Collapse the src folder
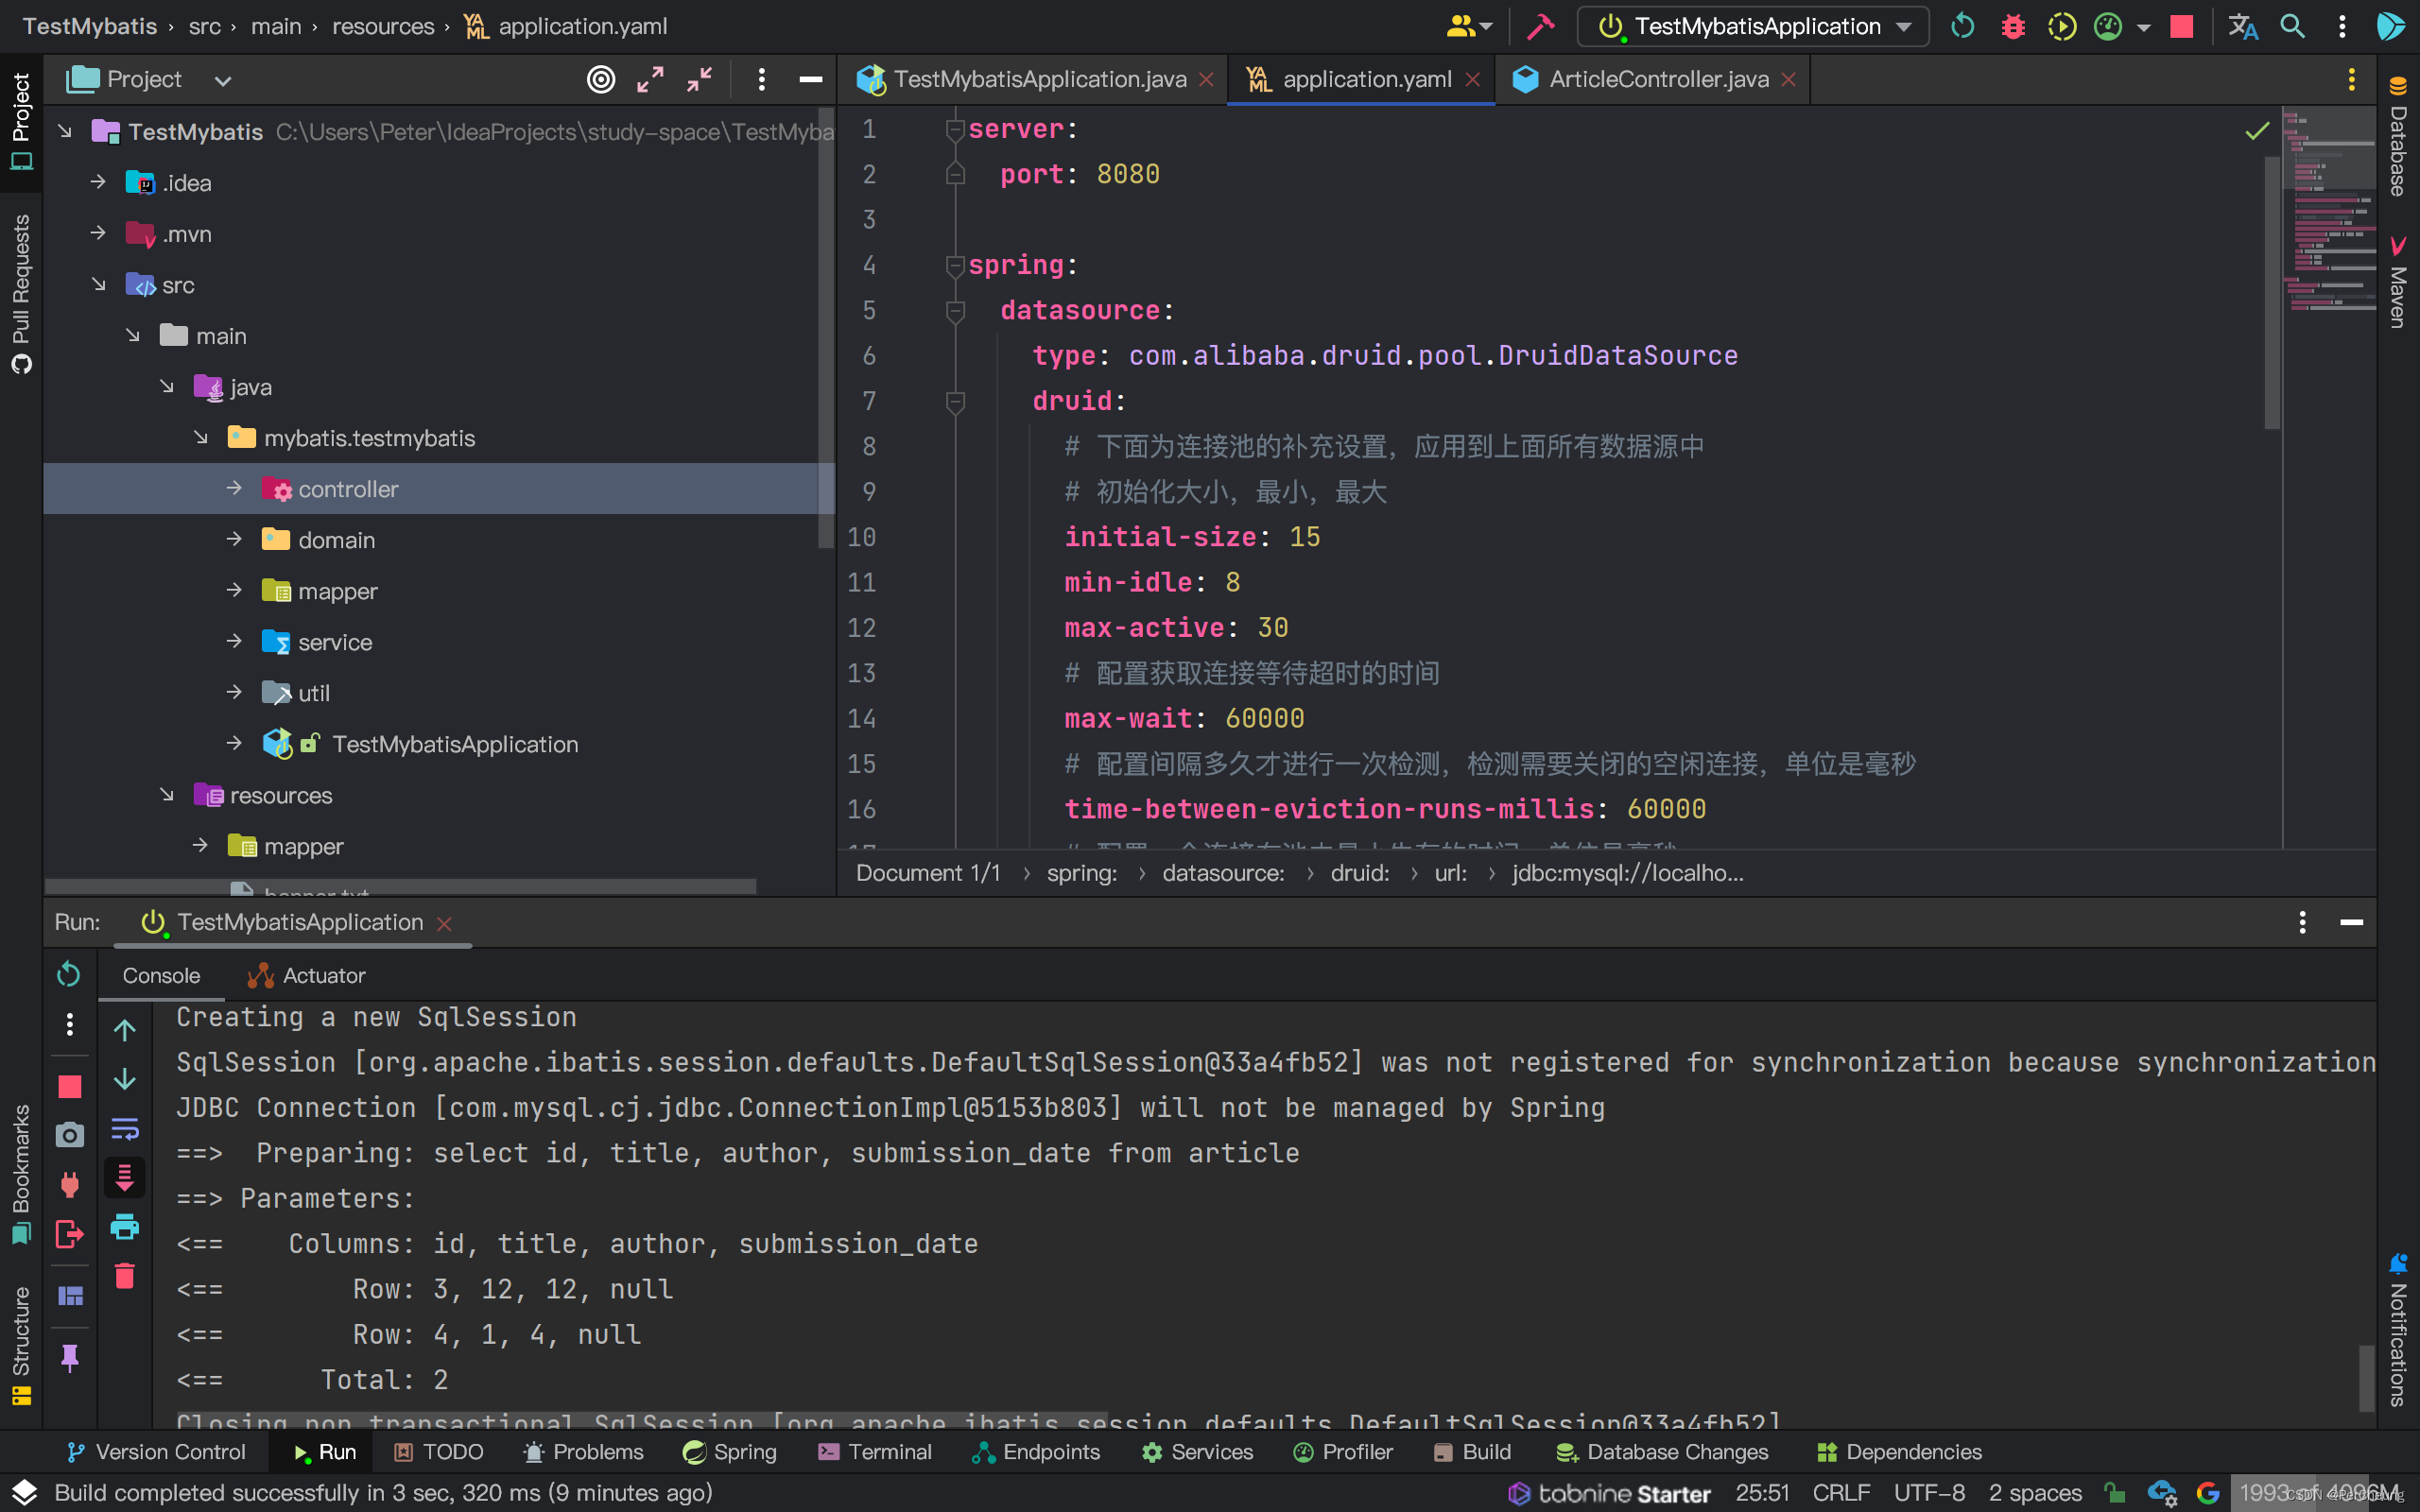Viewport: 2420px width, 1512px height. 98,284
